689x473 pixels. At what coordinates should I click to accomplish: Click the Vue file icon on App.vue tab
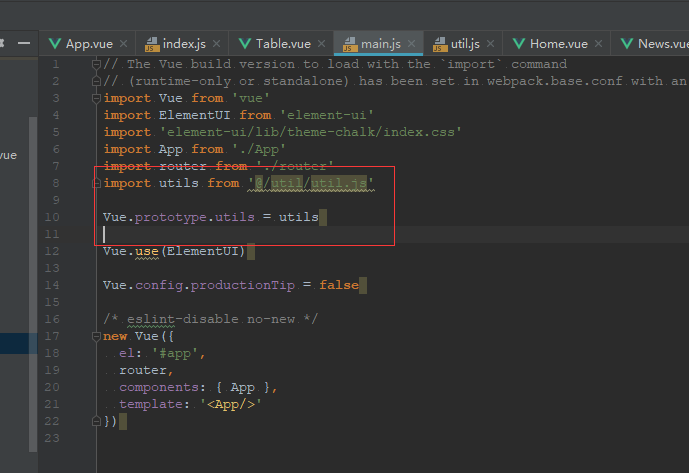pyautogui.click(x=56, y=44)
